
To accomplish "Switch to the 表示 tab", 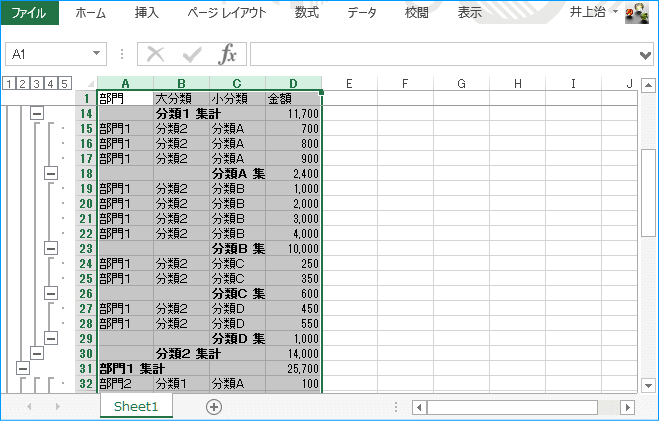I will coord(469,13).
